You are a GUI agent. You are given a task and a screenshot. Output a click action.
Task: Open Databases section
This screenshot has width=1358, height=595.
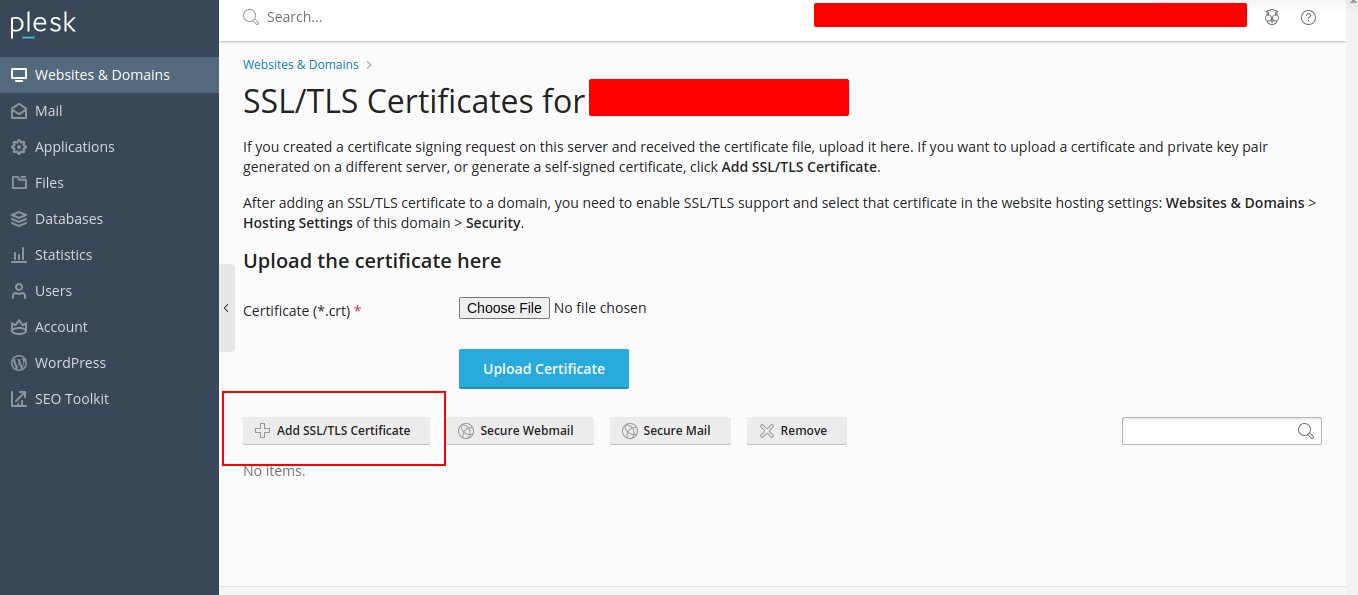(x=68, y=219)
